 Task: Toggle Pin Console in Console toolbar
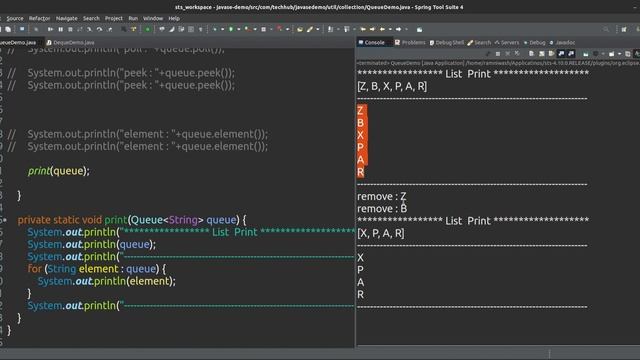click(x=586, y=54)
